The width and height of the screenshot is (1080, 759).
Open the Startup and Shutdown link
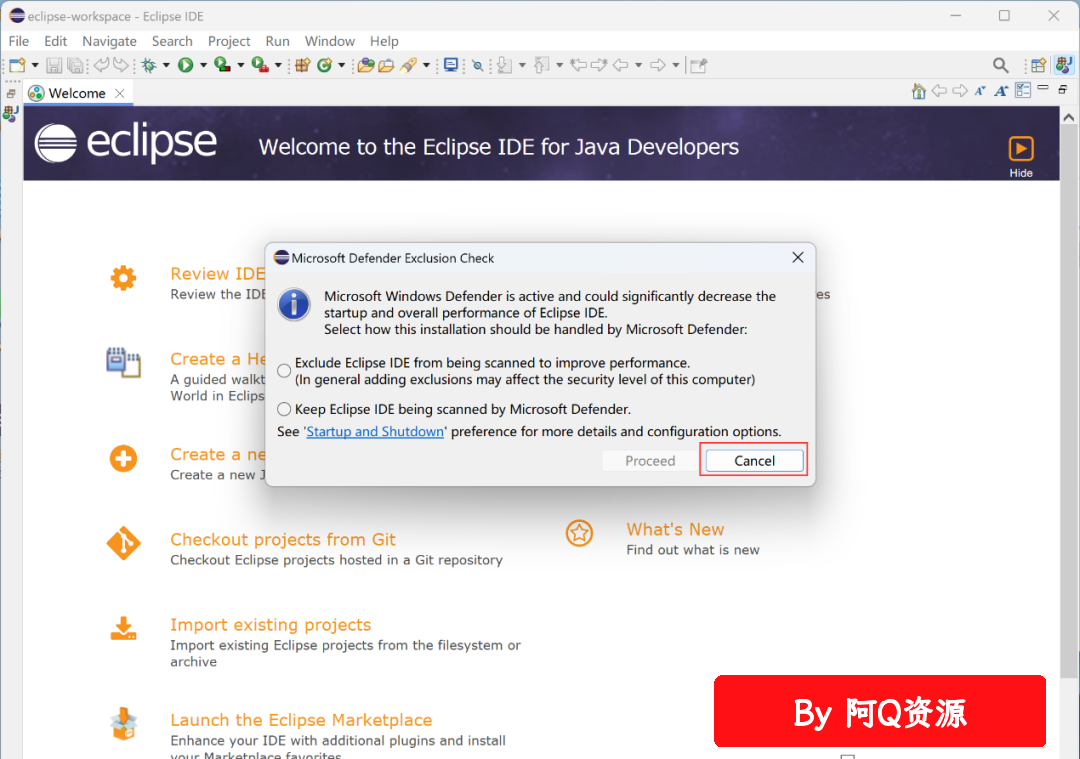[375, 431]
